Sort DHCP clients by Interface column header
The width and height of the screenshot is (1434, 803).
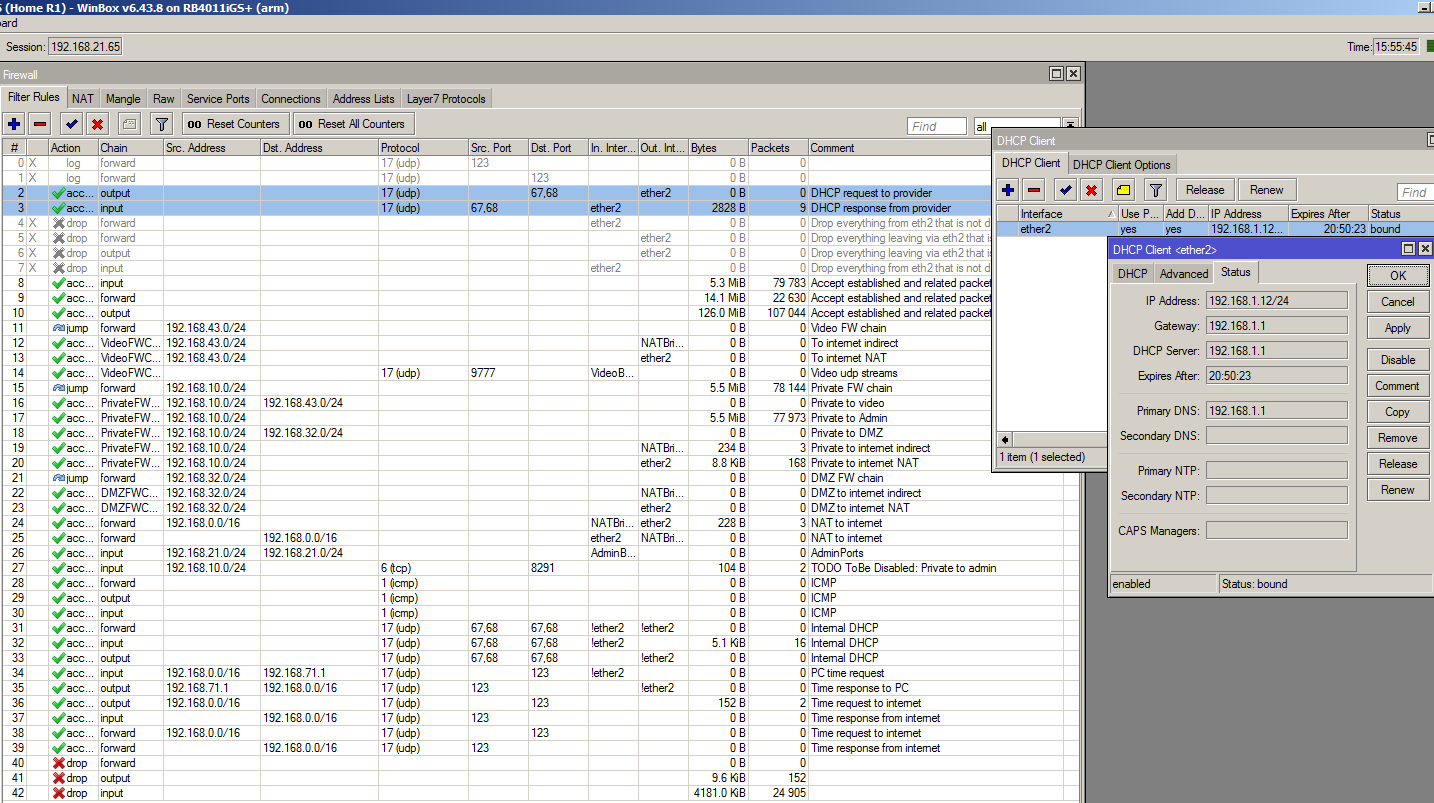pos(1060,214)
